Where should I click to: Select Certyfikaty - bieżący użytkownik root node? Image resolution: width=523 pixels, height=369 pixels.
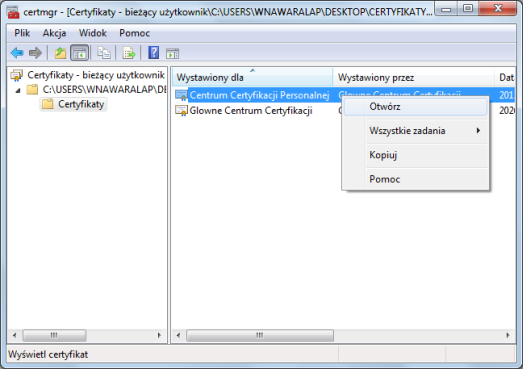pos(96,75)
